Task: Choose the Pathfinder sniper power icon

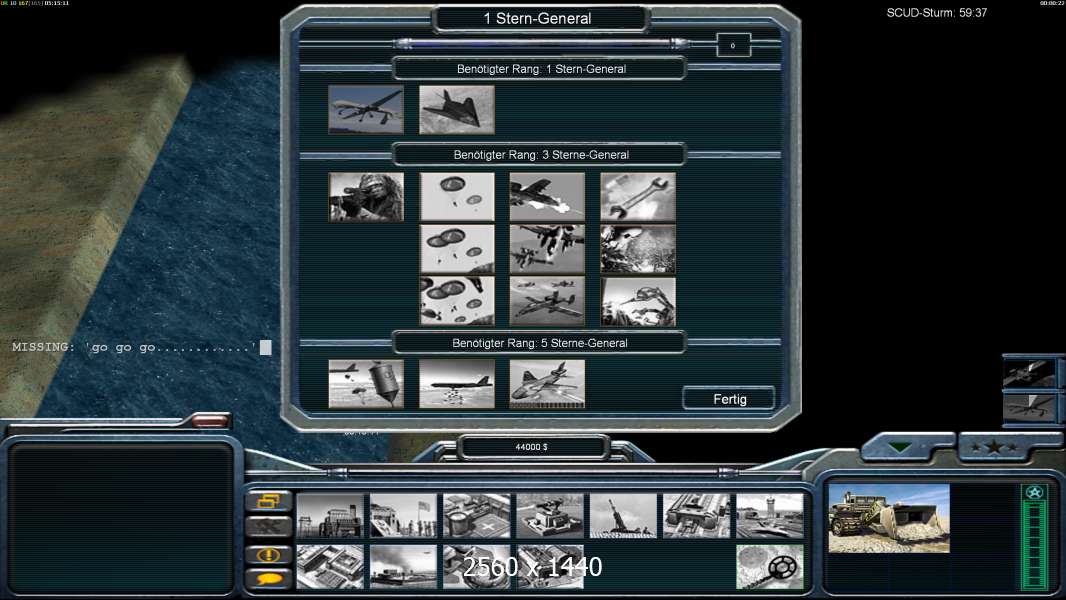Action: pos(366,197)
